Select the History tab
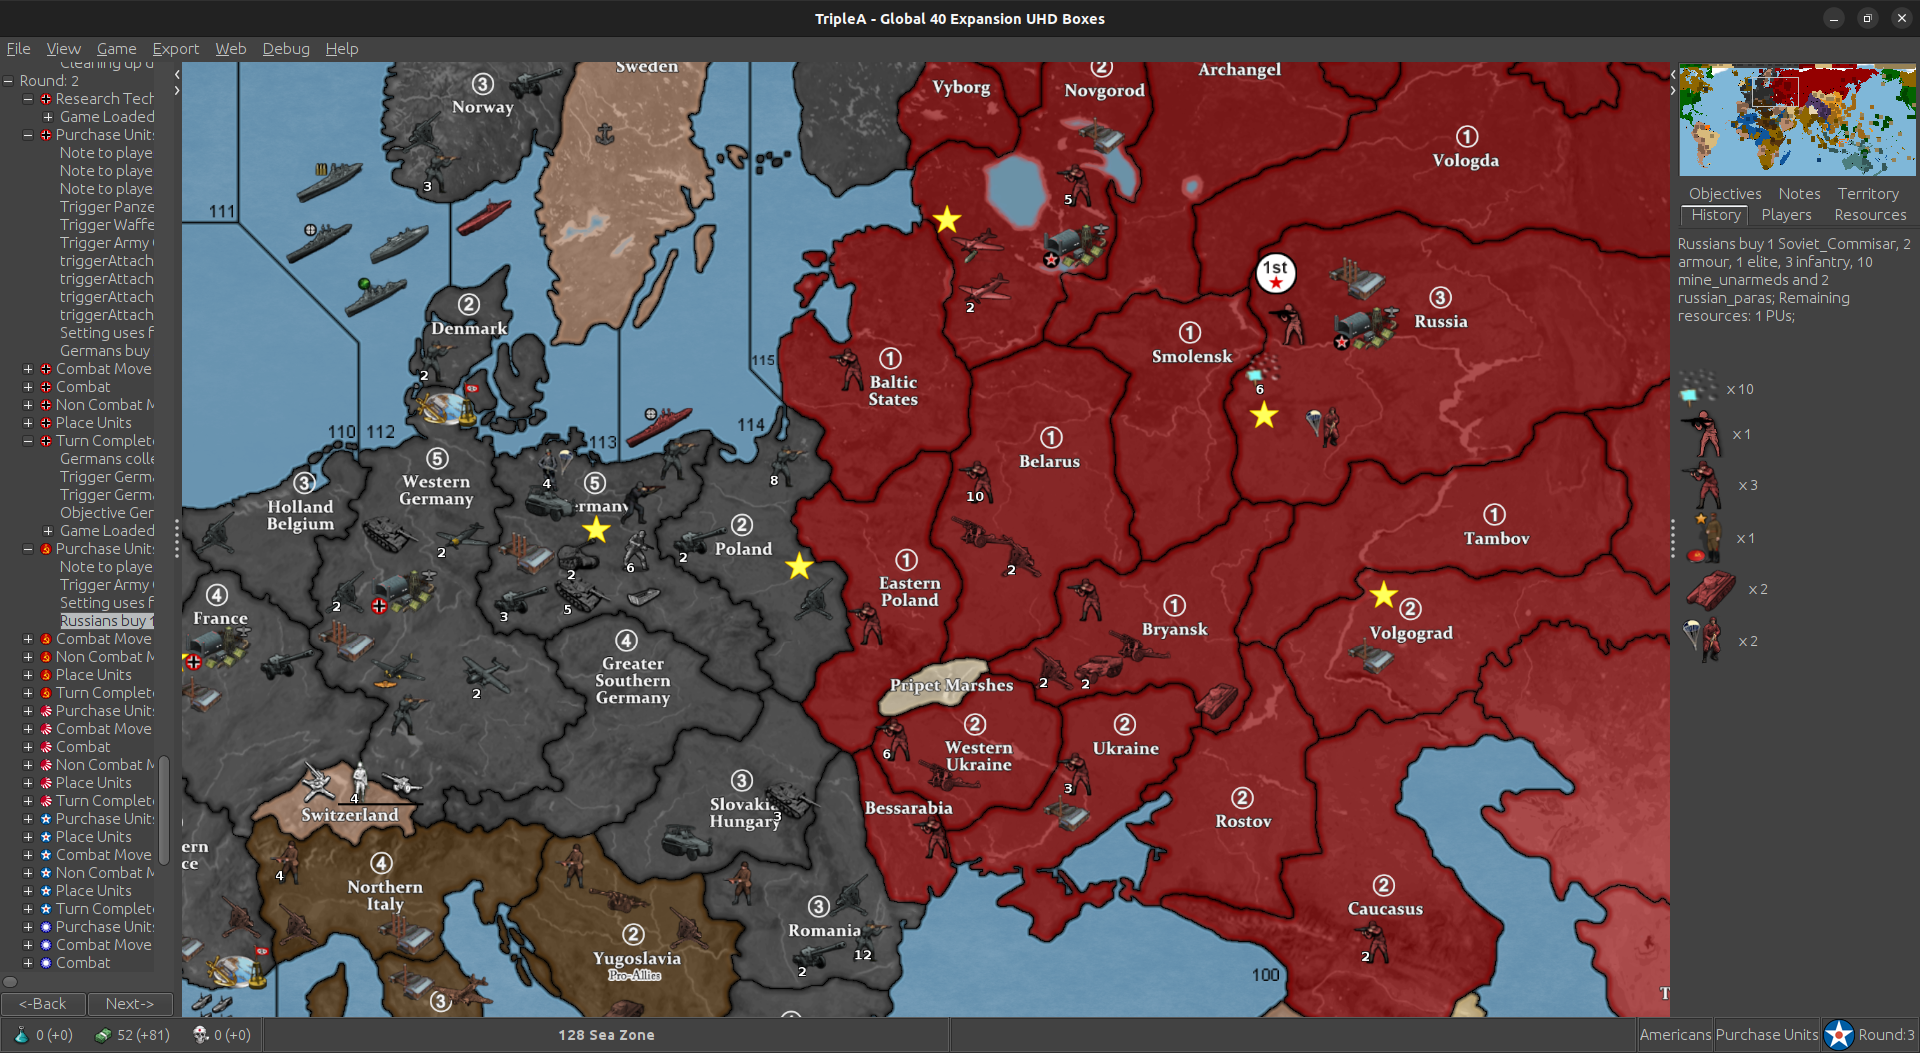The image size is (1920, 1053). (1715, 215)
